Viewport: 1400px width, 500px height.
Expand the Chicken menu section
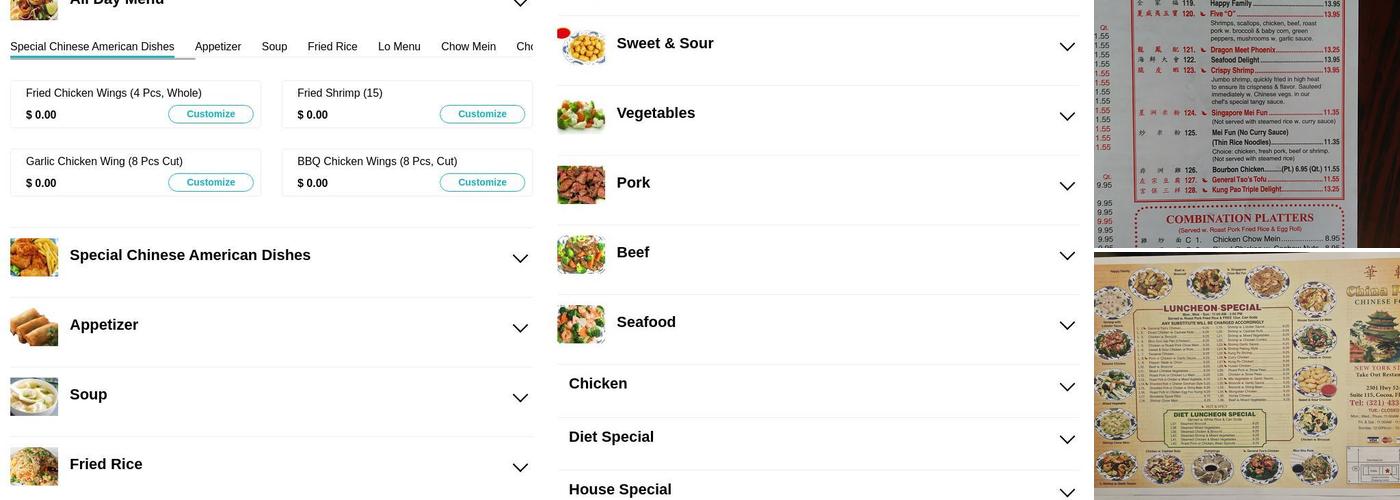pos(1067,387)
